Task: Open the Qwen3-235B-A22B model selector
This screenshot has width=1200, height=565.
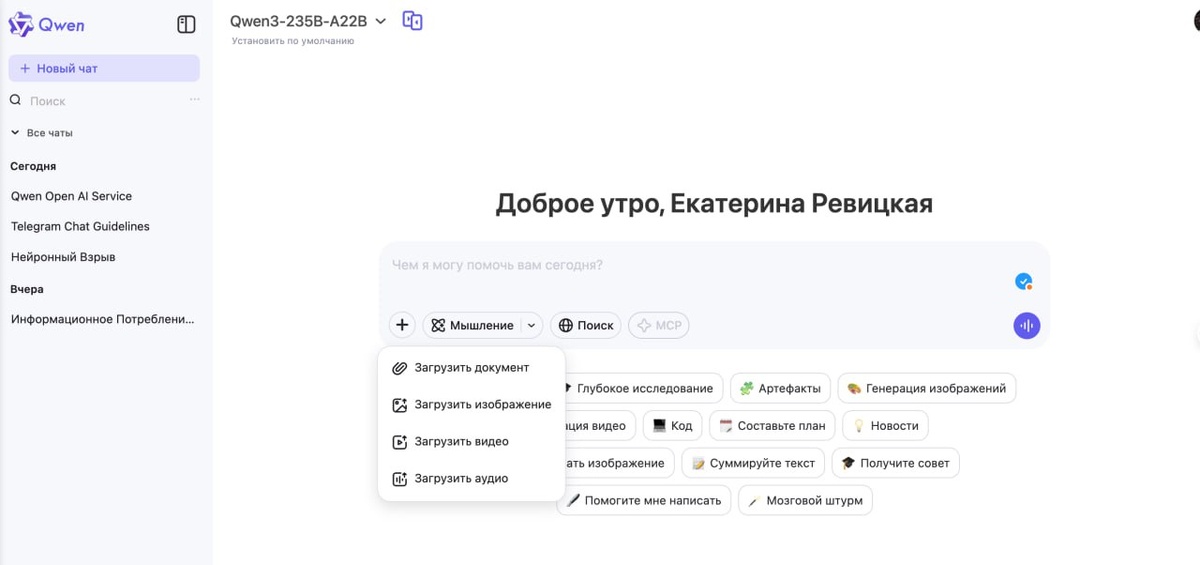Action: click(x=308, y=21)
